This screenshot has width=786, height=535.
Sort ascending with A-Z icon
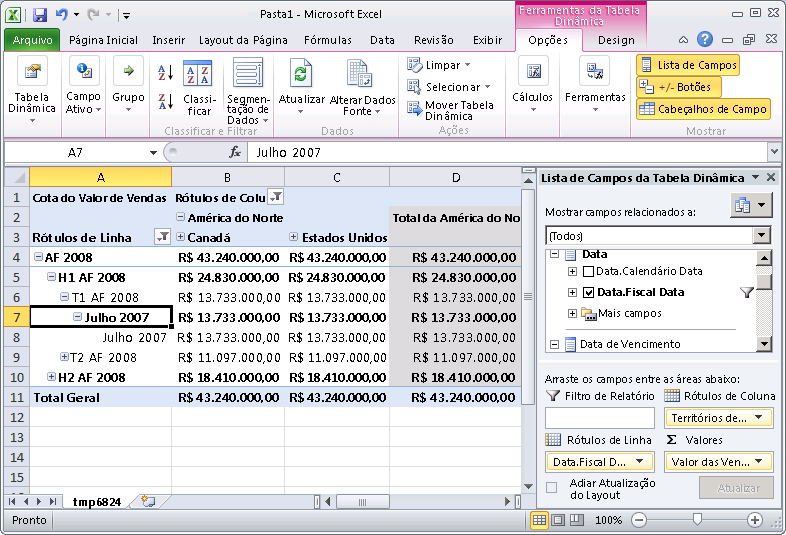(166, 73)
